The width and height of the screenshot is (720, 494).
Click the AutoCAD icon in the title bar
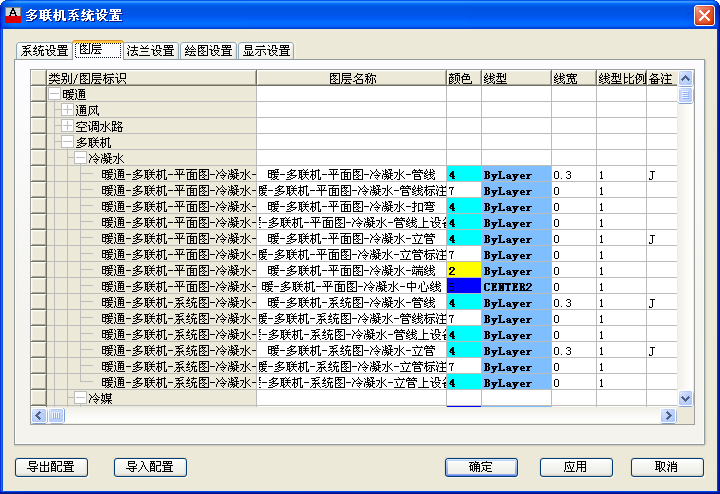(x=13, y=15)
